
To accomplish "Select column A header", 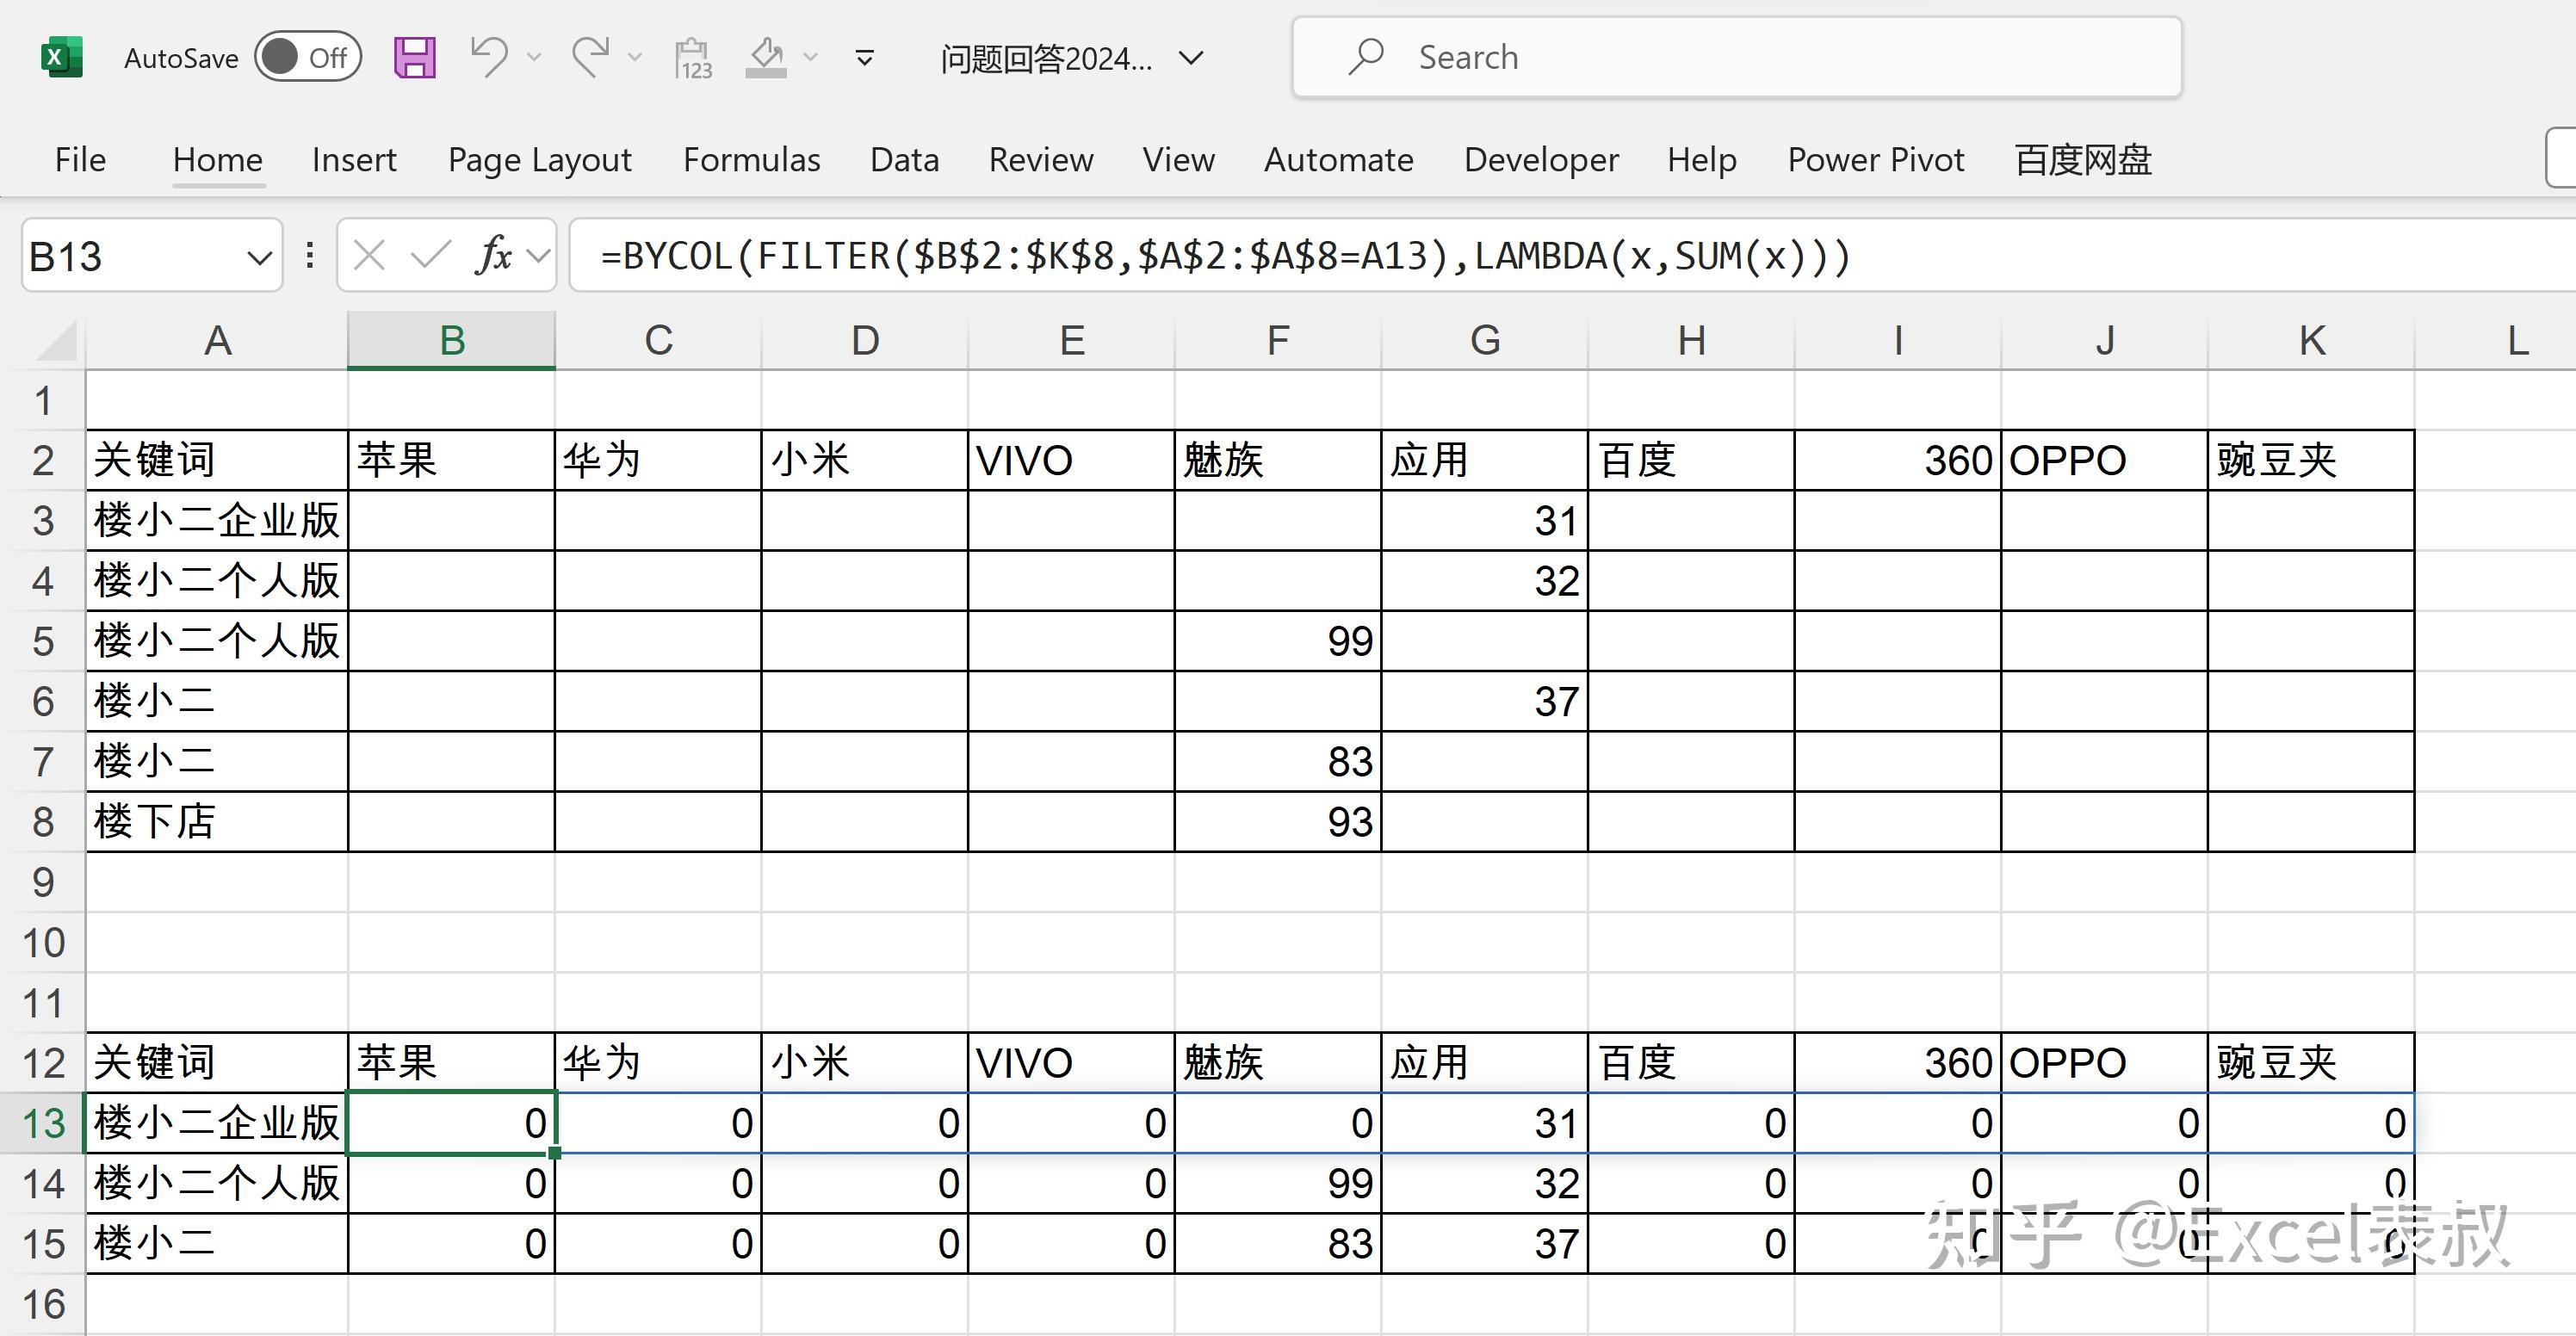I will click(217, 340).
